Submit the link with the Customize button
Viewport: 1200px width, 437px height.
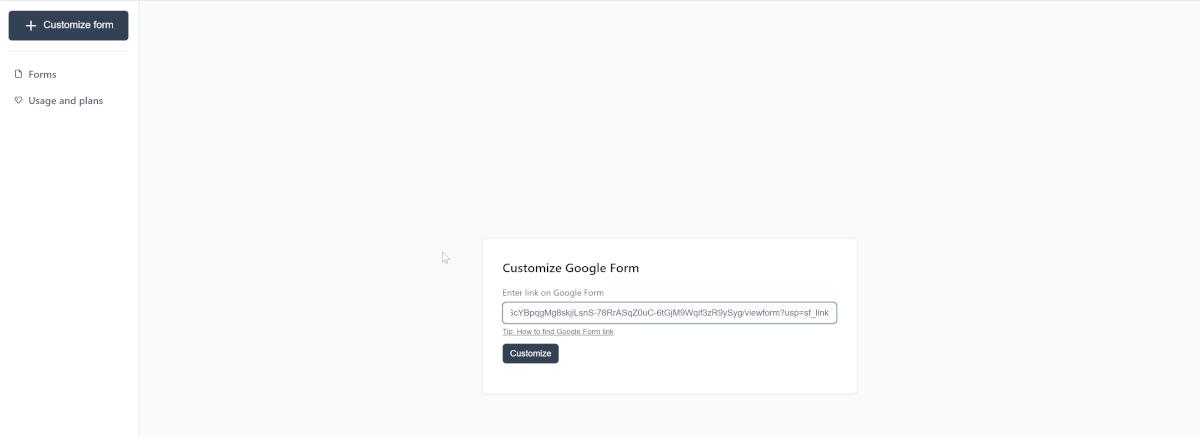point(530,353)
